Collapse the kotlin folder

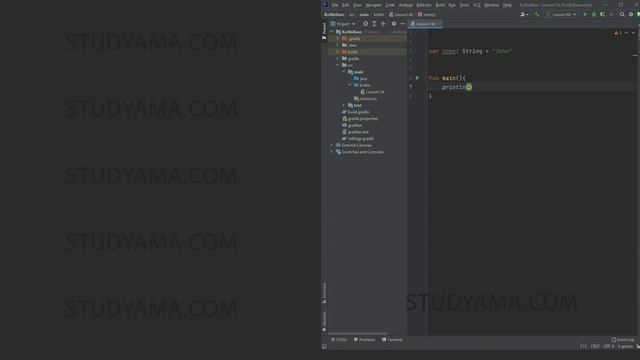click(x=350, y=85)
